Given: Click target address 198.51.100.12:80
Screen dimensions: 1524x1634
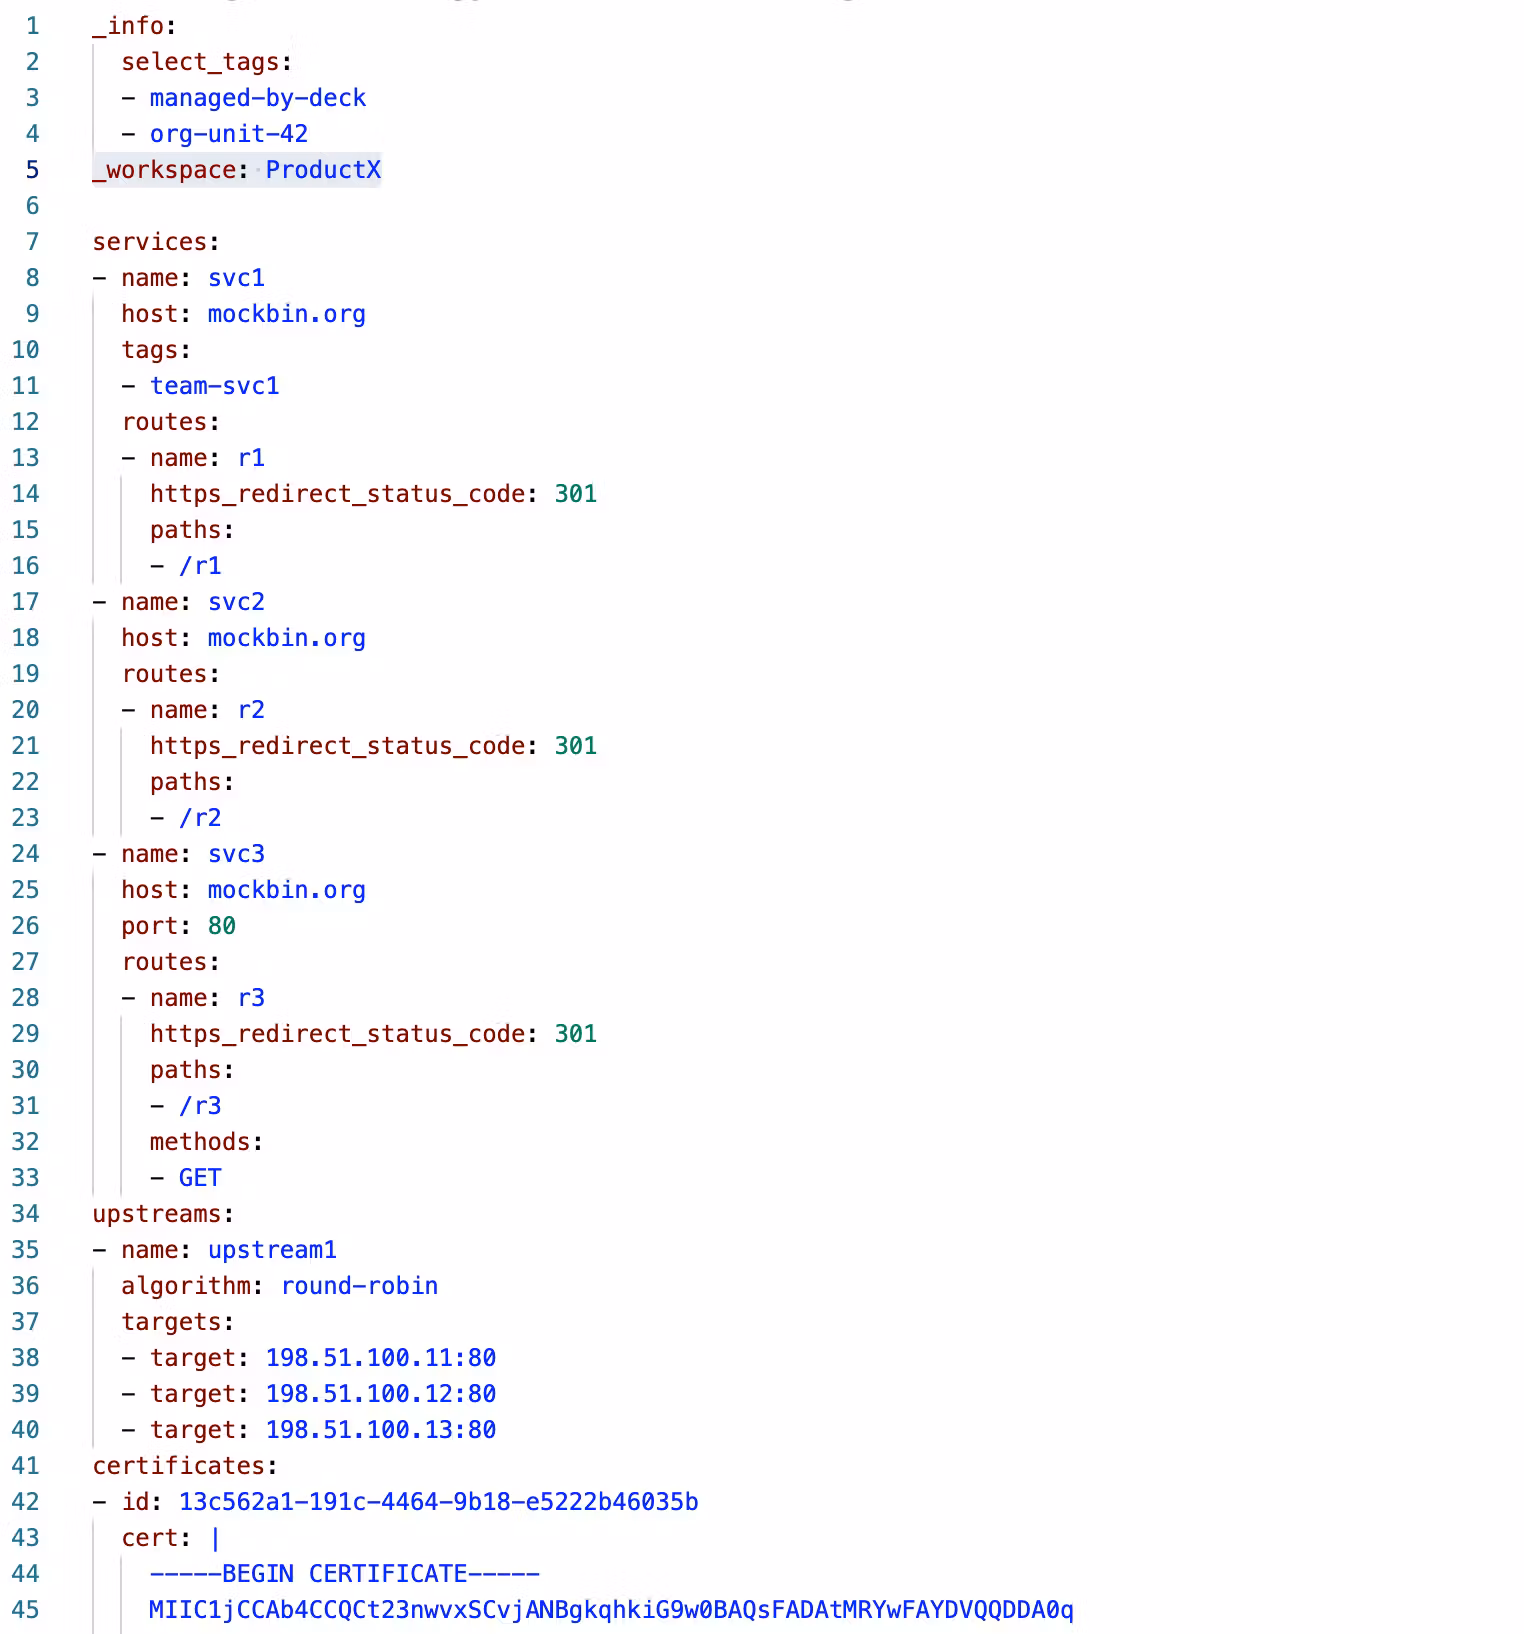Looking at the screenshot, I should [x=380, y=1394].
